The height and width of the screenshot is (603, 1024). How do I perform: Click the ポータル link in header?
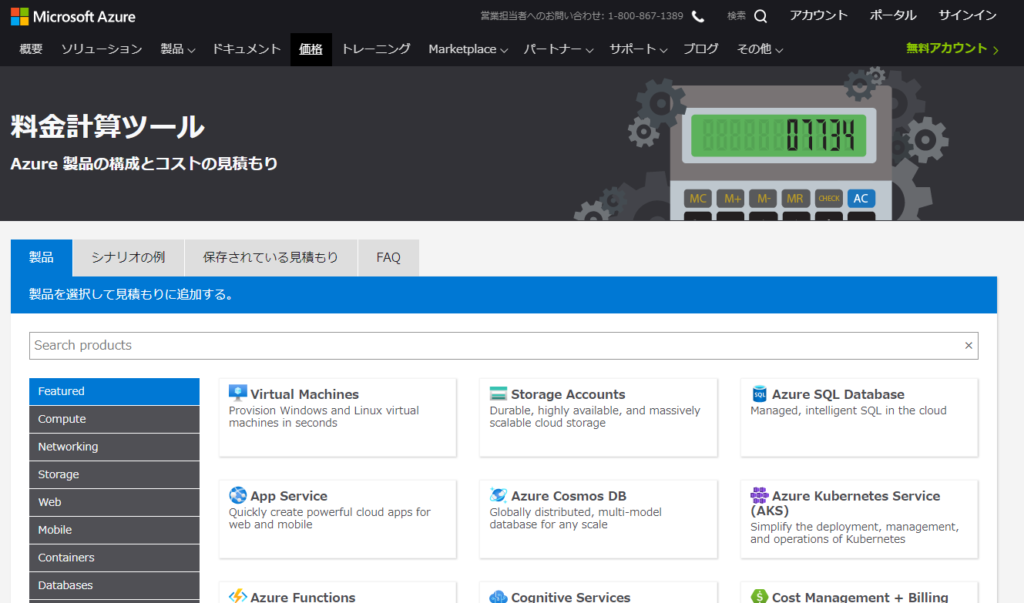coord(893,16)
